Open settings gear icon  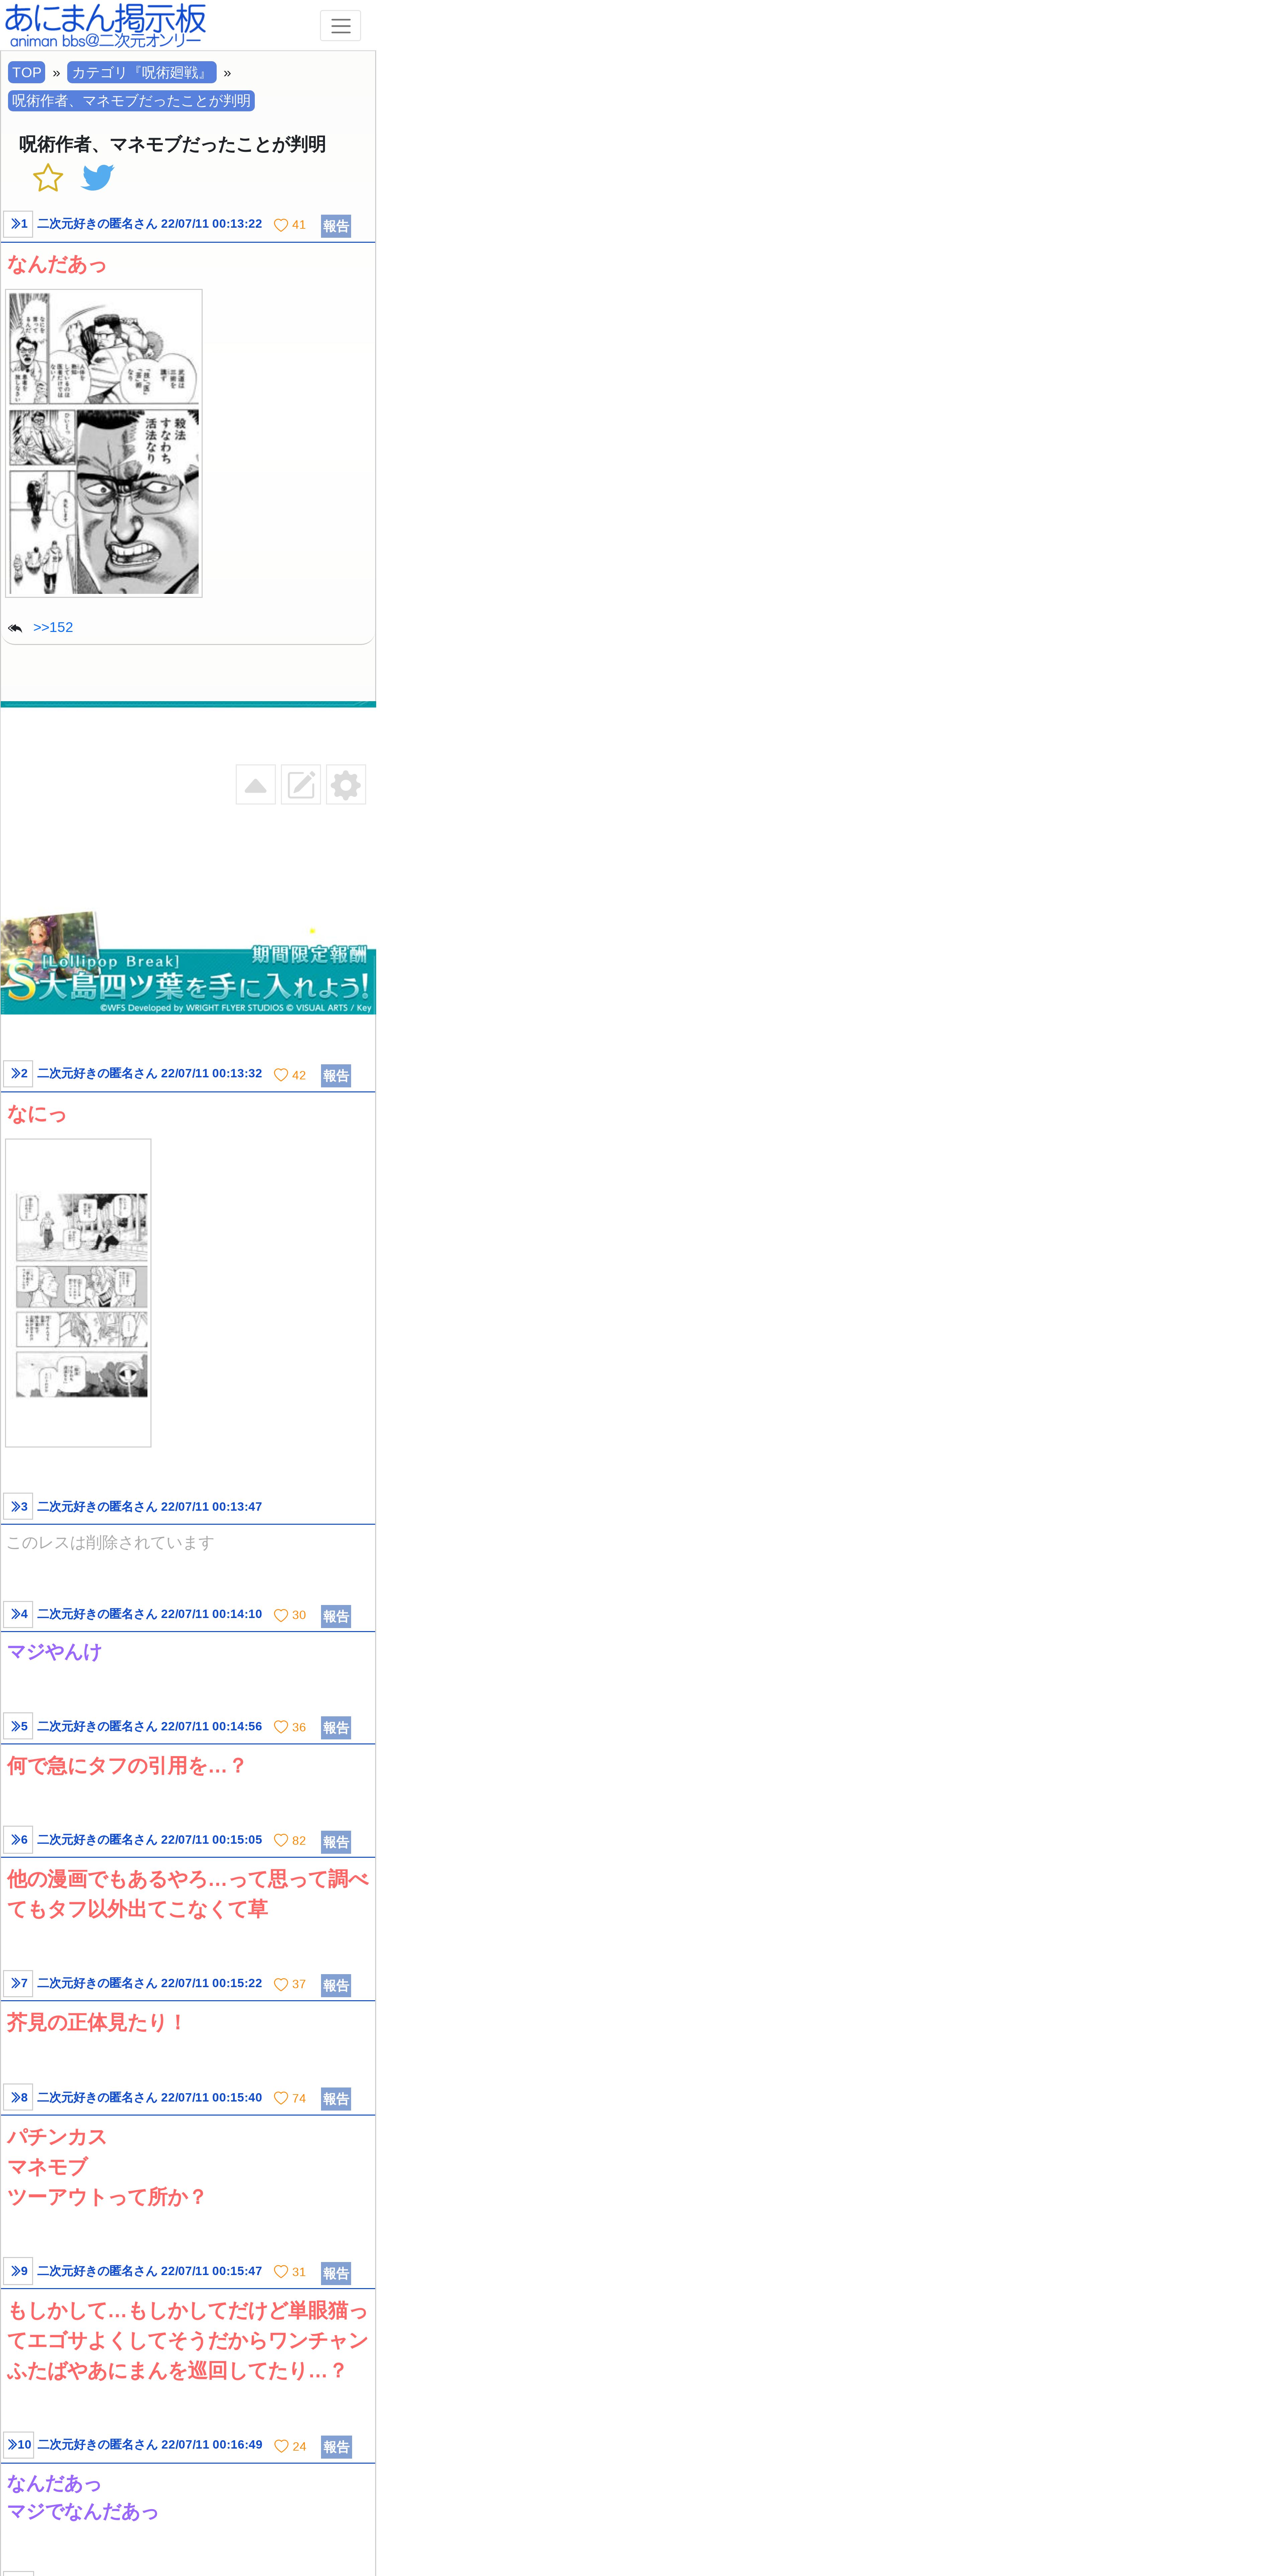(x=346, y=785)
